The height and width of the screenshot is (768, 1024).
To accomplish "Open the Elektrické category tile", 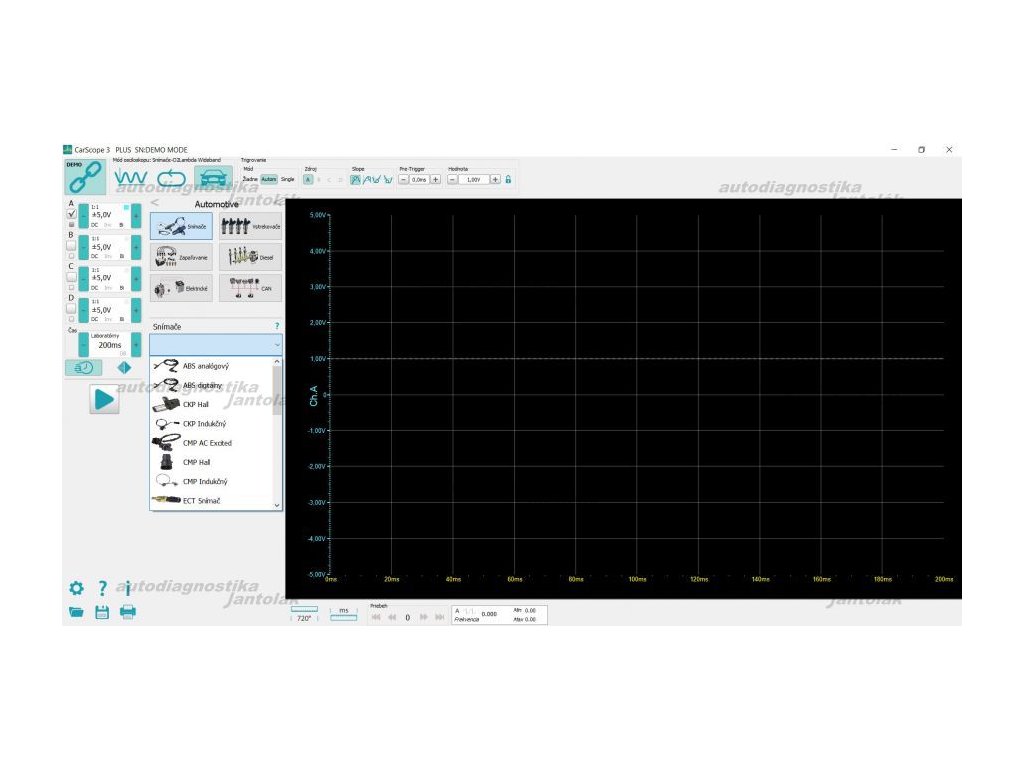I will [x=182, y=288].
